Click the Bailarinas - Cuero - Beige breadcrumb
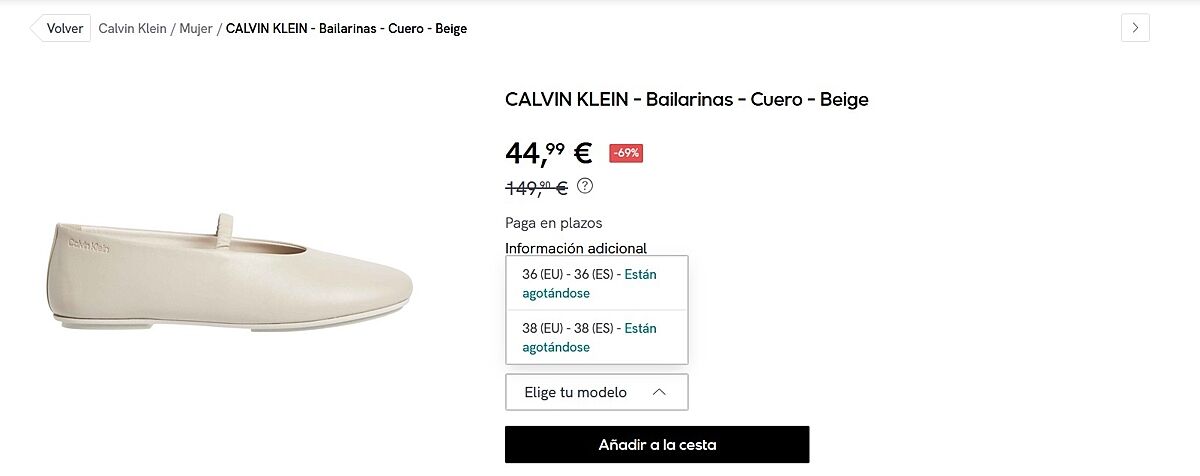 pyautogui.click(x=346, y=28)
